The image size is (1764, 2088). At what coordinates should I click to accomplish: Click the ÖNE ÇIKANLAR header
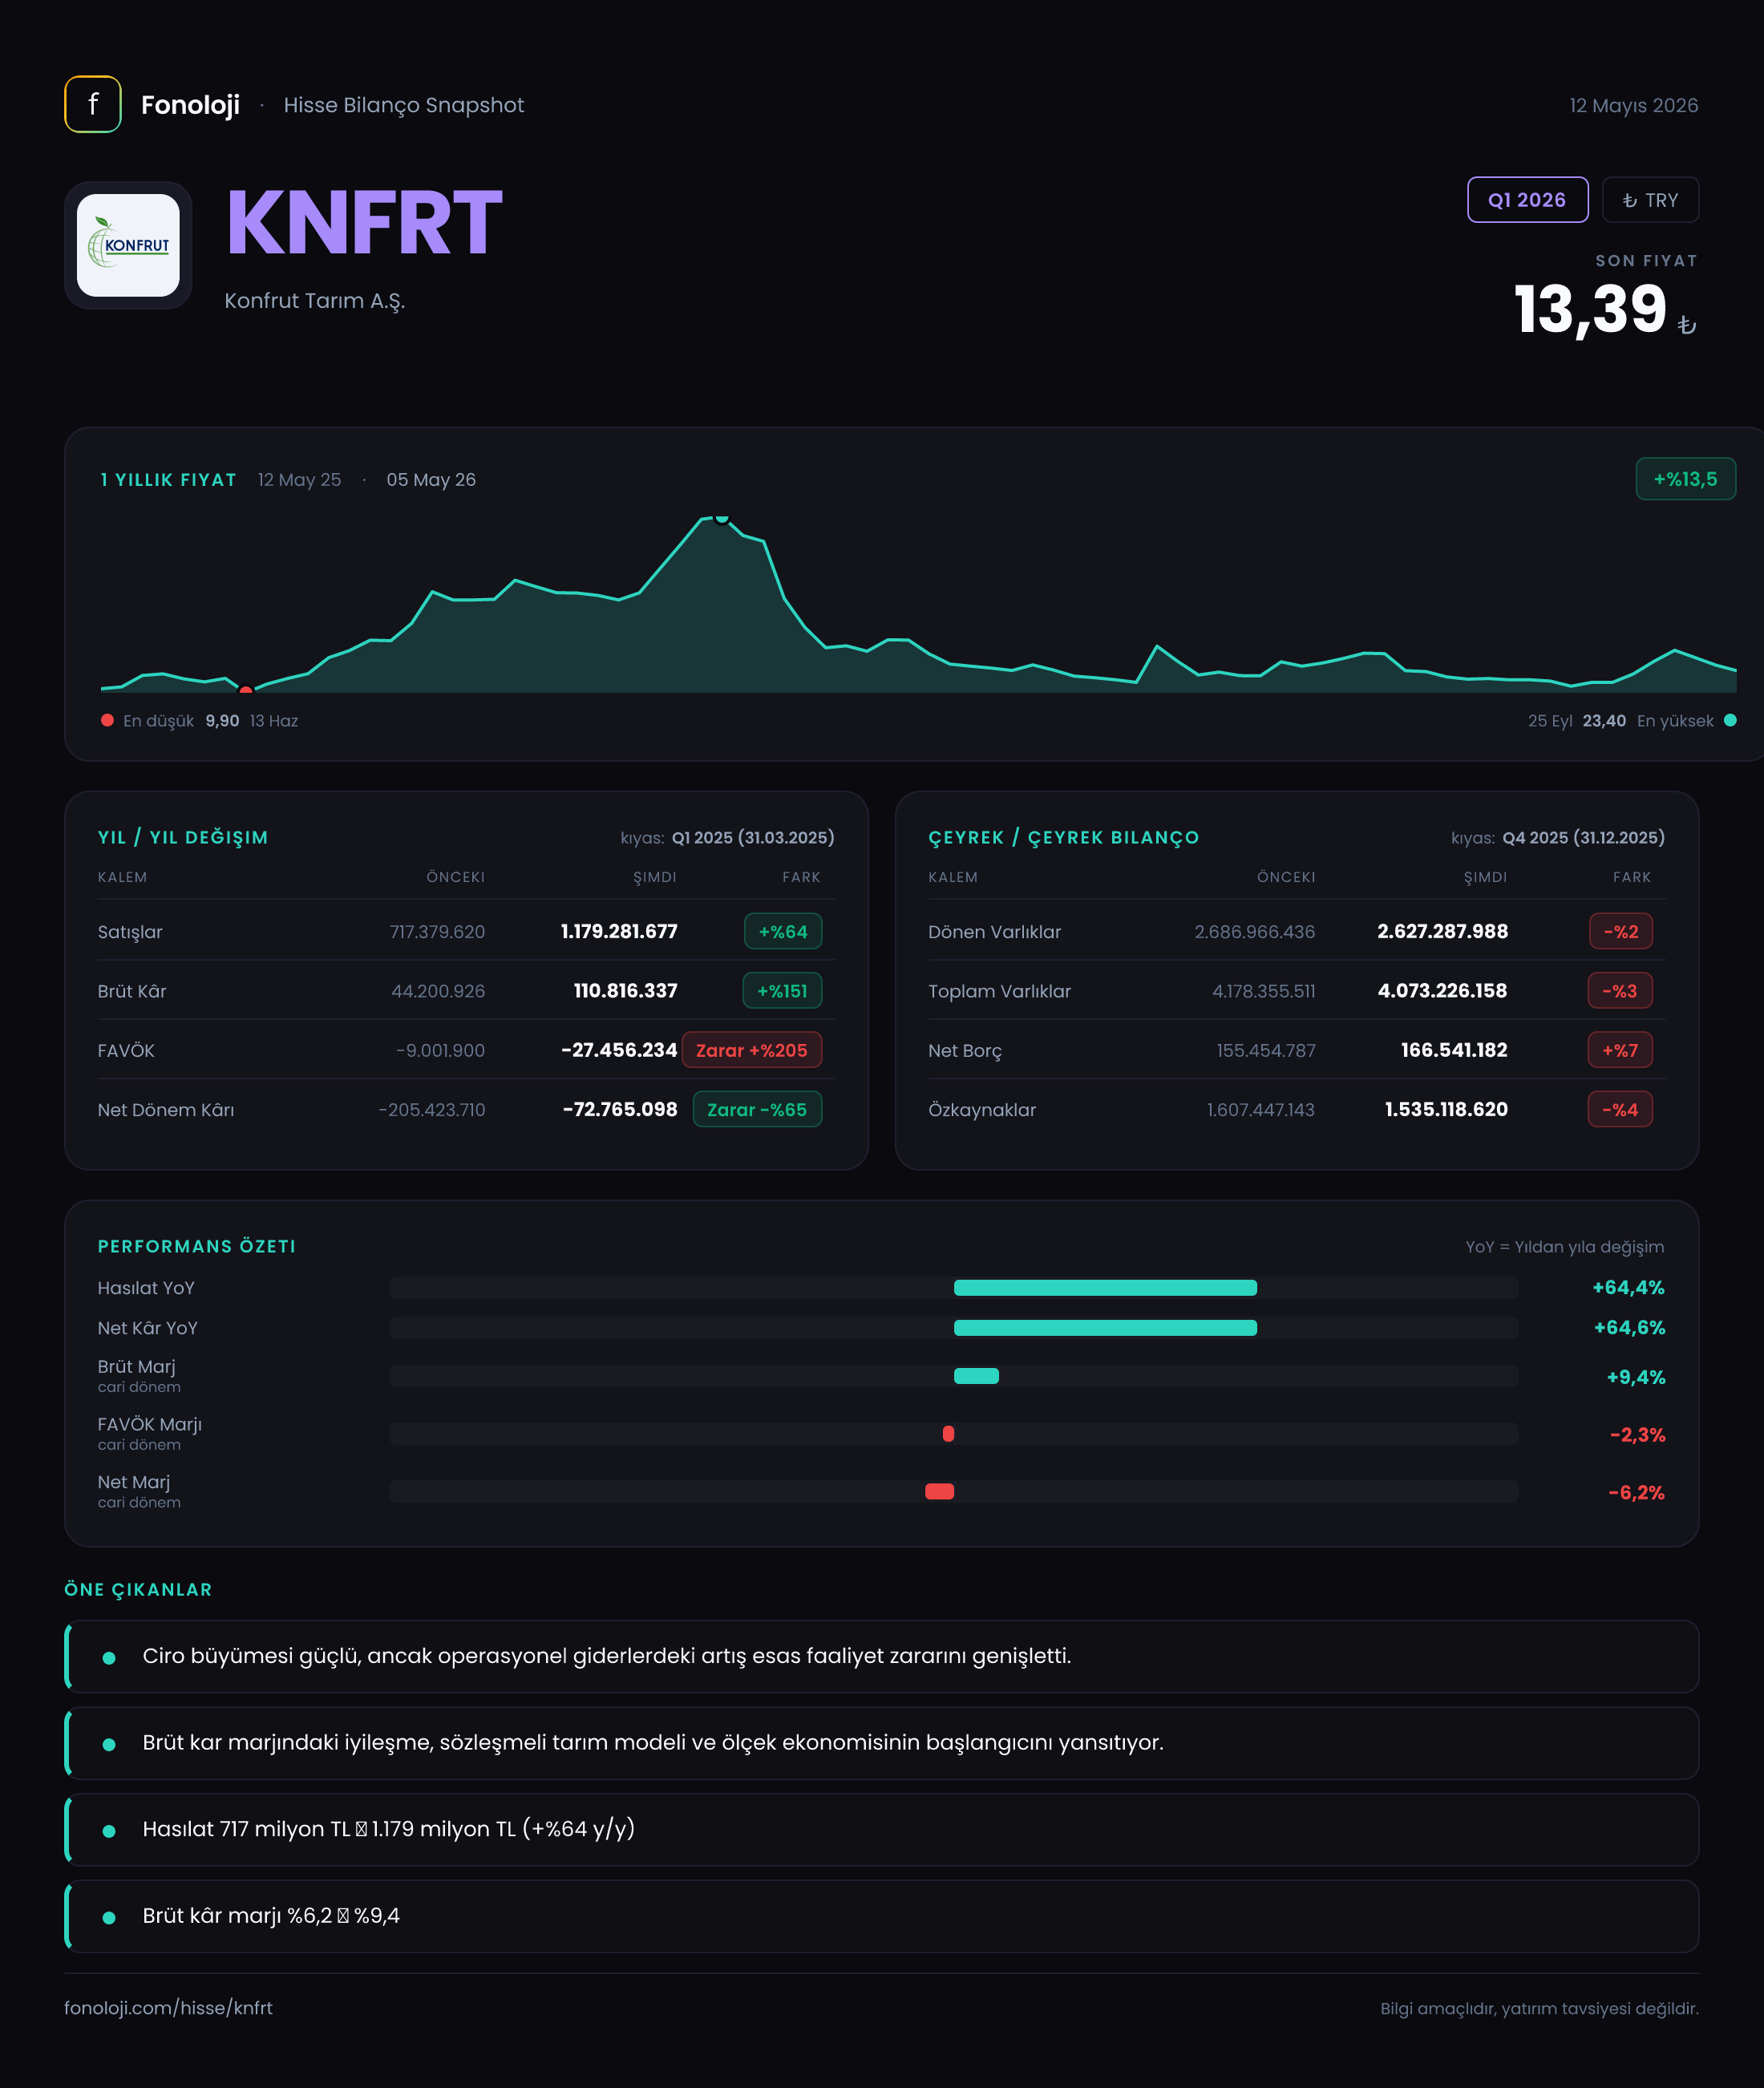pos(138,1589)
